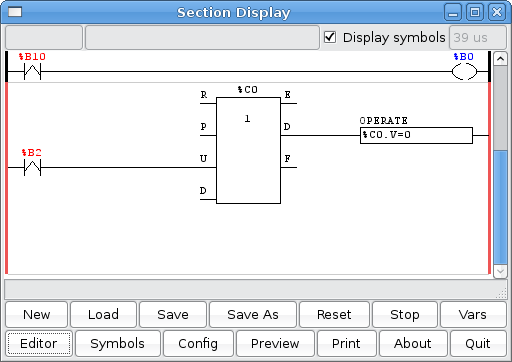Minimize the Section Display window

[x=453, y=12]
